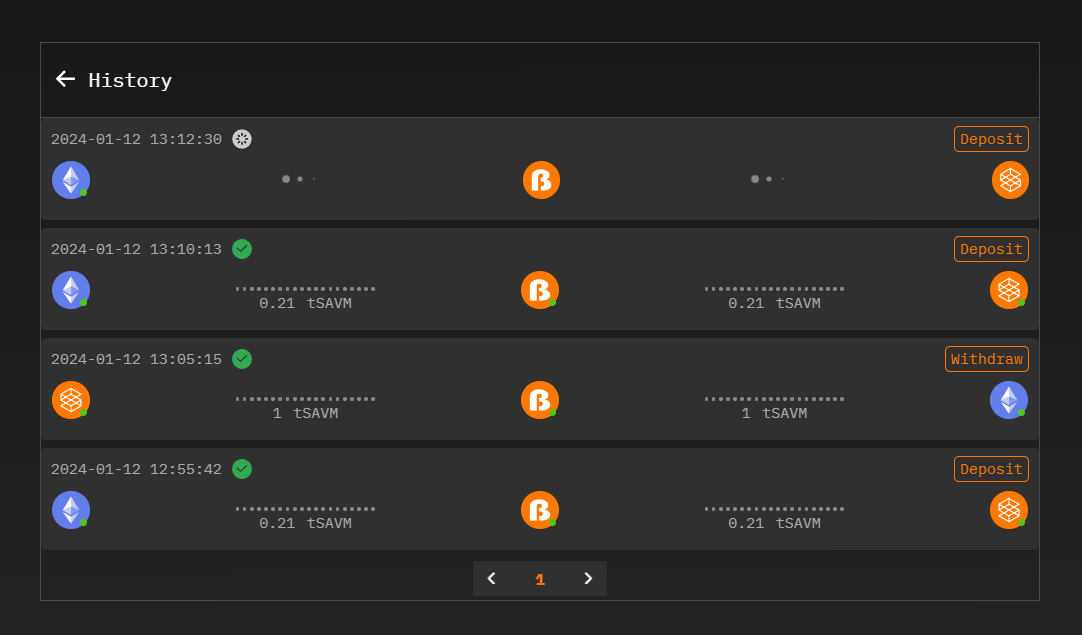Click the first 1 tSAVM amount in withdraw row

[305, 413]
